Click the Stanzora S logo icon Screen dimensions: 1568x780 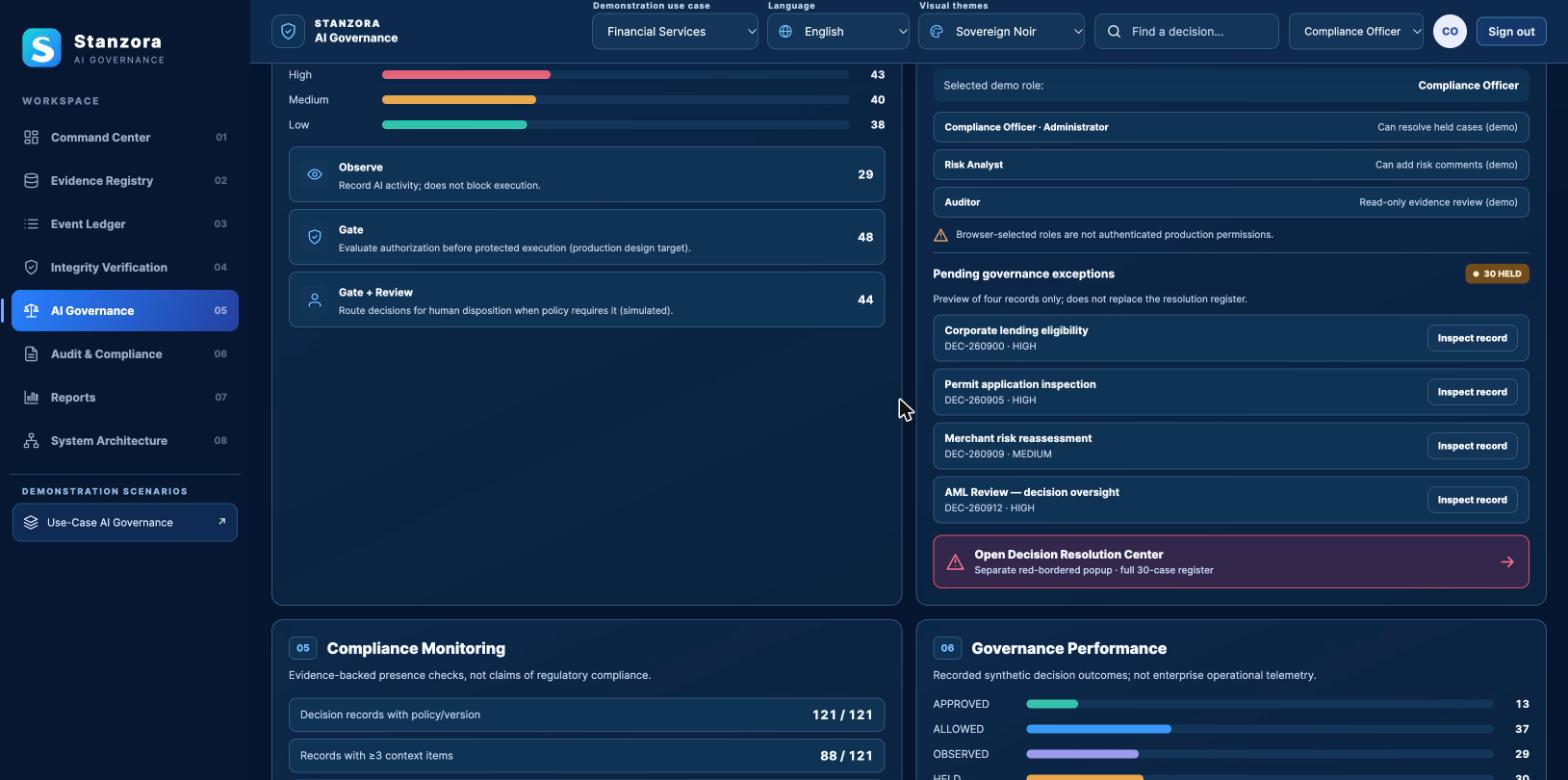tap(42, 47)
